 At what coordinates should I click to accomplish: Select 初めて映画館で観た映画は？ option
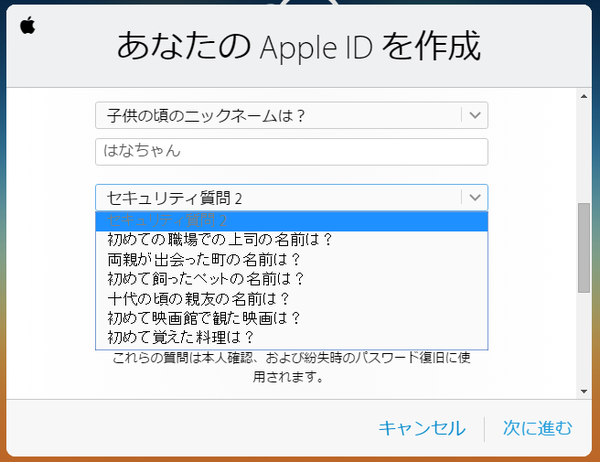point(292,318)
